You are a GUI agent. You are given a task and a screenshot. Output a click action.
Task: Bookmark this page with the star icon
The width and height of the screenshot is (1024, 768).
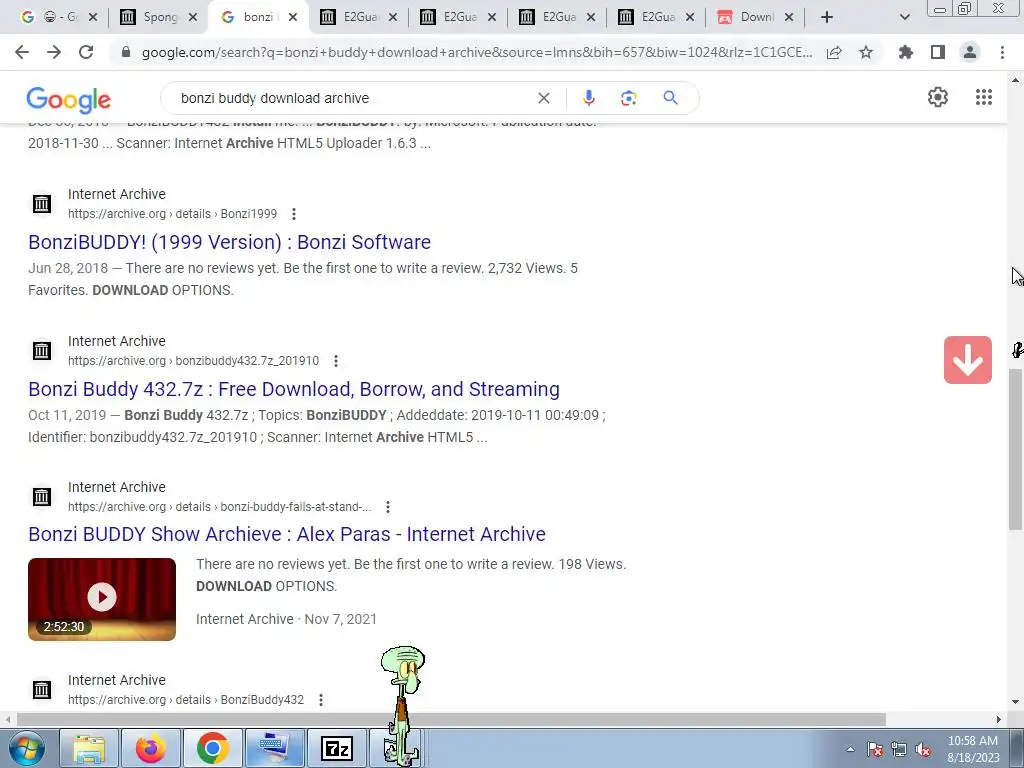[866, 52]
